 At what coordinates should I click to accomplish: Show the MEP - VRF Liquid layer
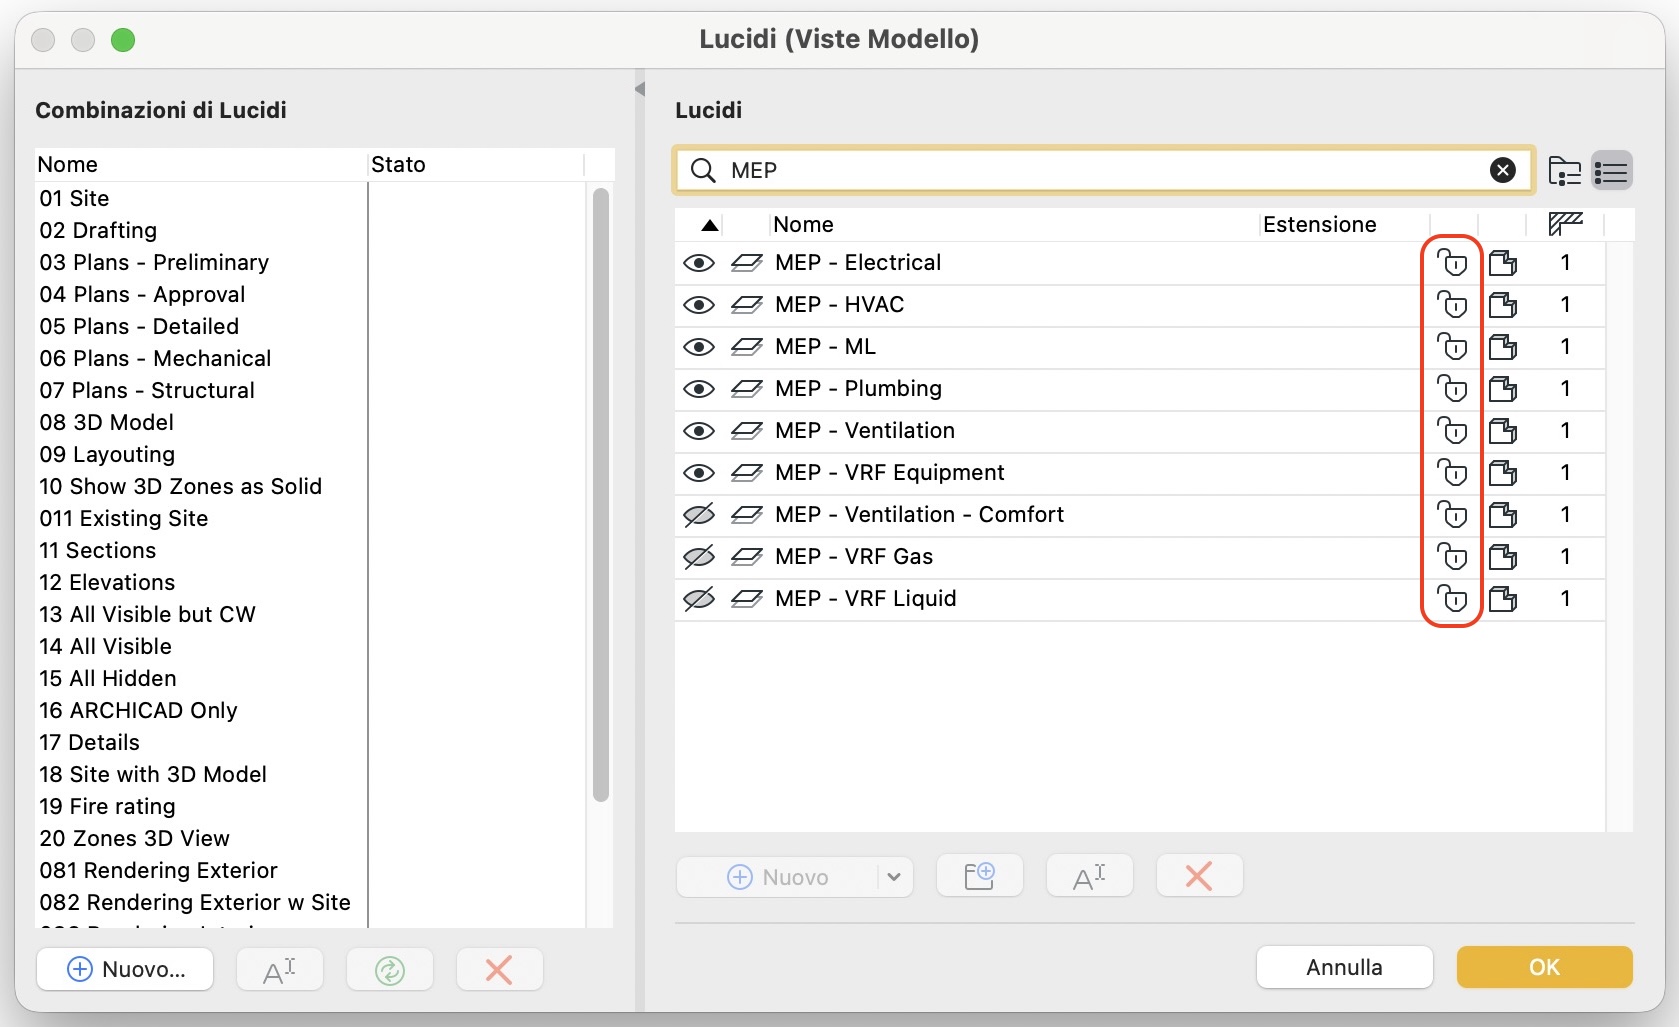[x=698, y=599]
